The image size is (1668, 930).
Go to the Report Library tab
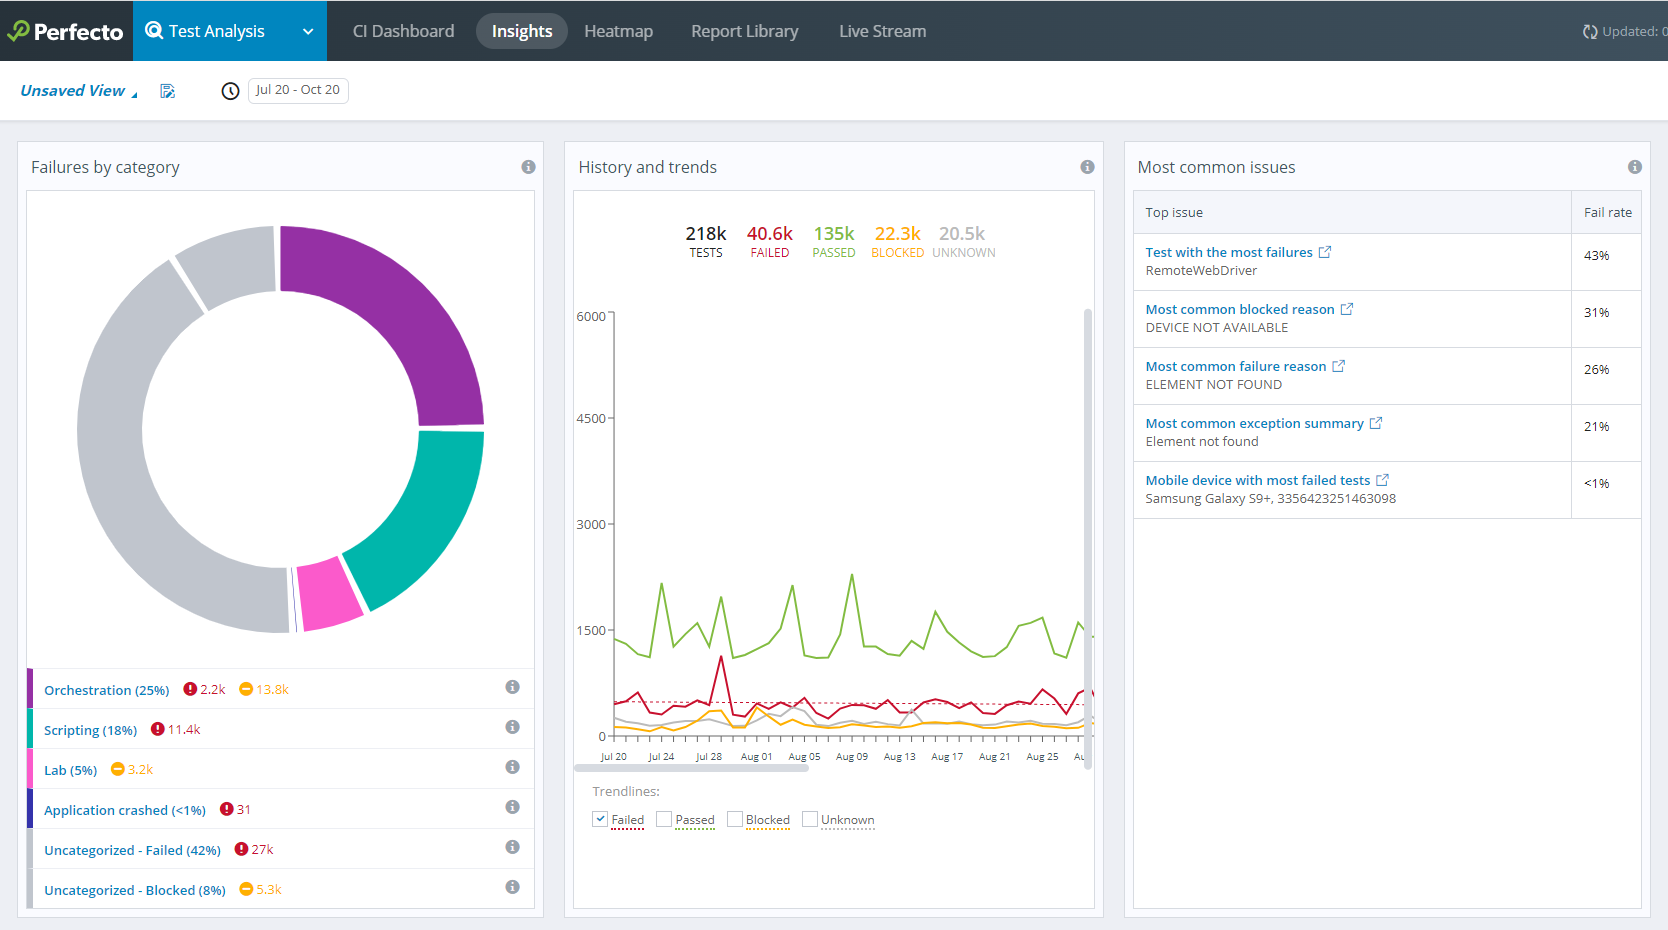(x=744, y=31)
